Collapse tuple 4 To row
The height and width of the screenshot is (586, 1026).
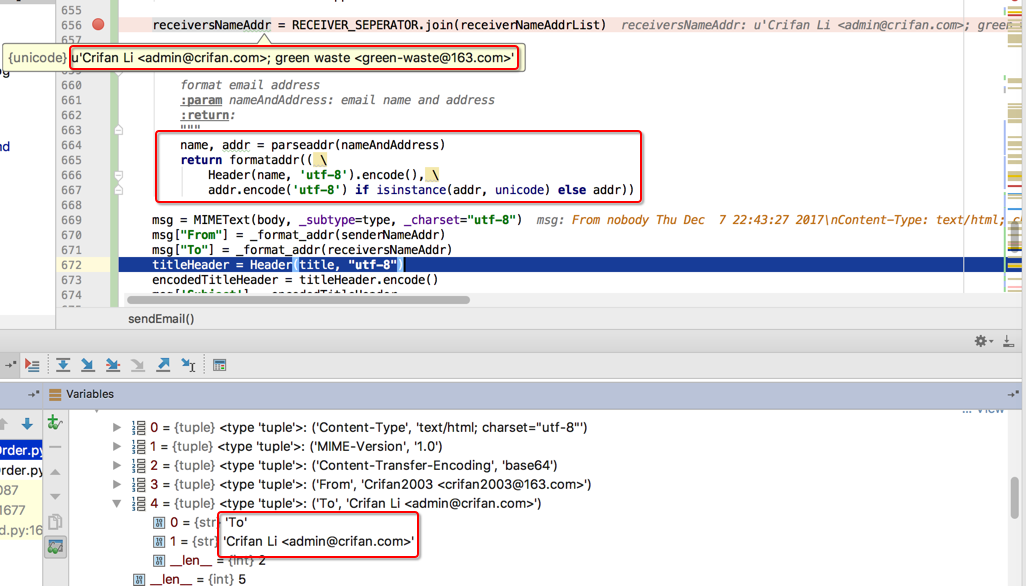[x=116, y=503]
